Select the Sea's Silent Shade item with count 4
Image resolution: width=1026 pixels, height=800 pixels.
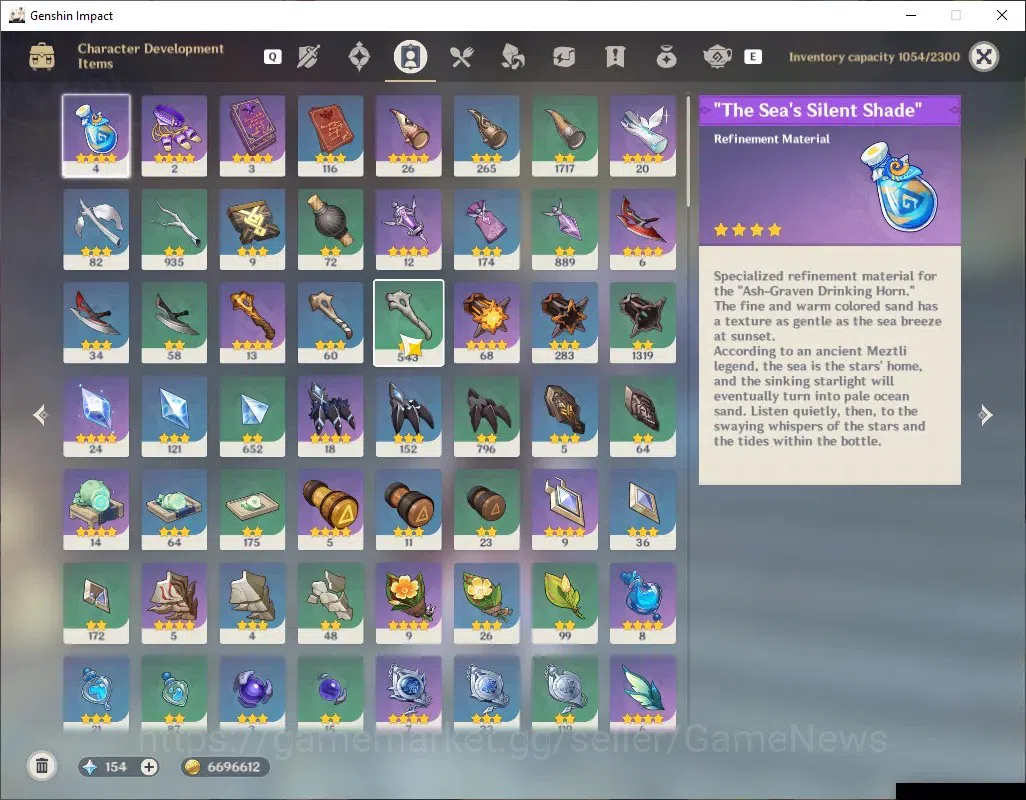(x=96, y=136)
